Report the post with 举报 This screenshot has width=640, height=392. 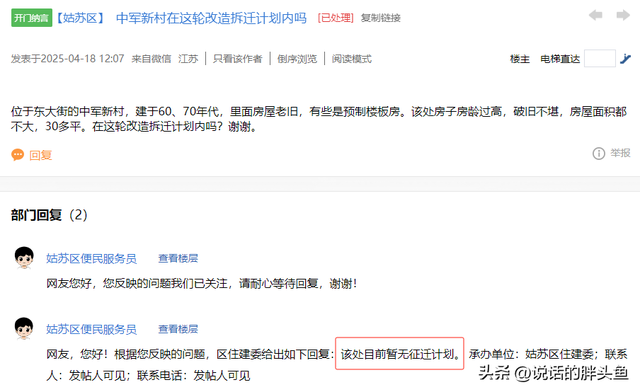(620, 153)
